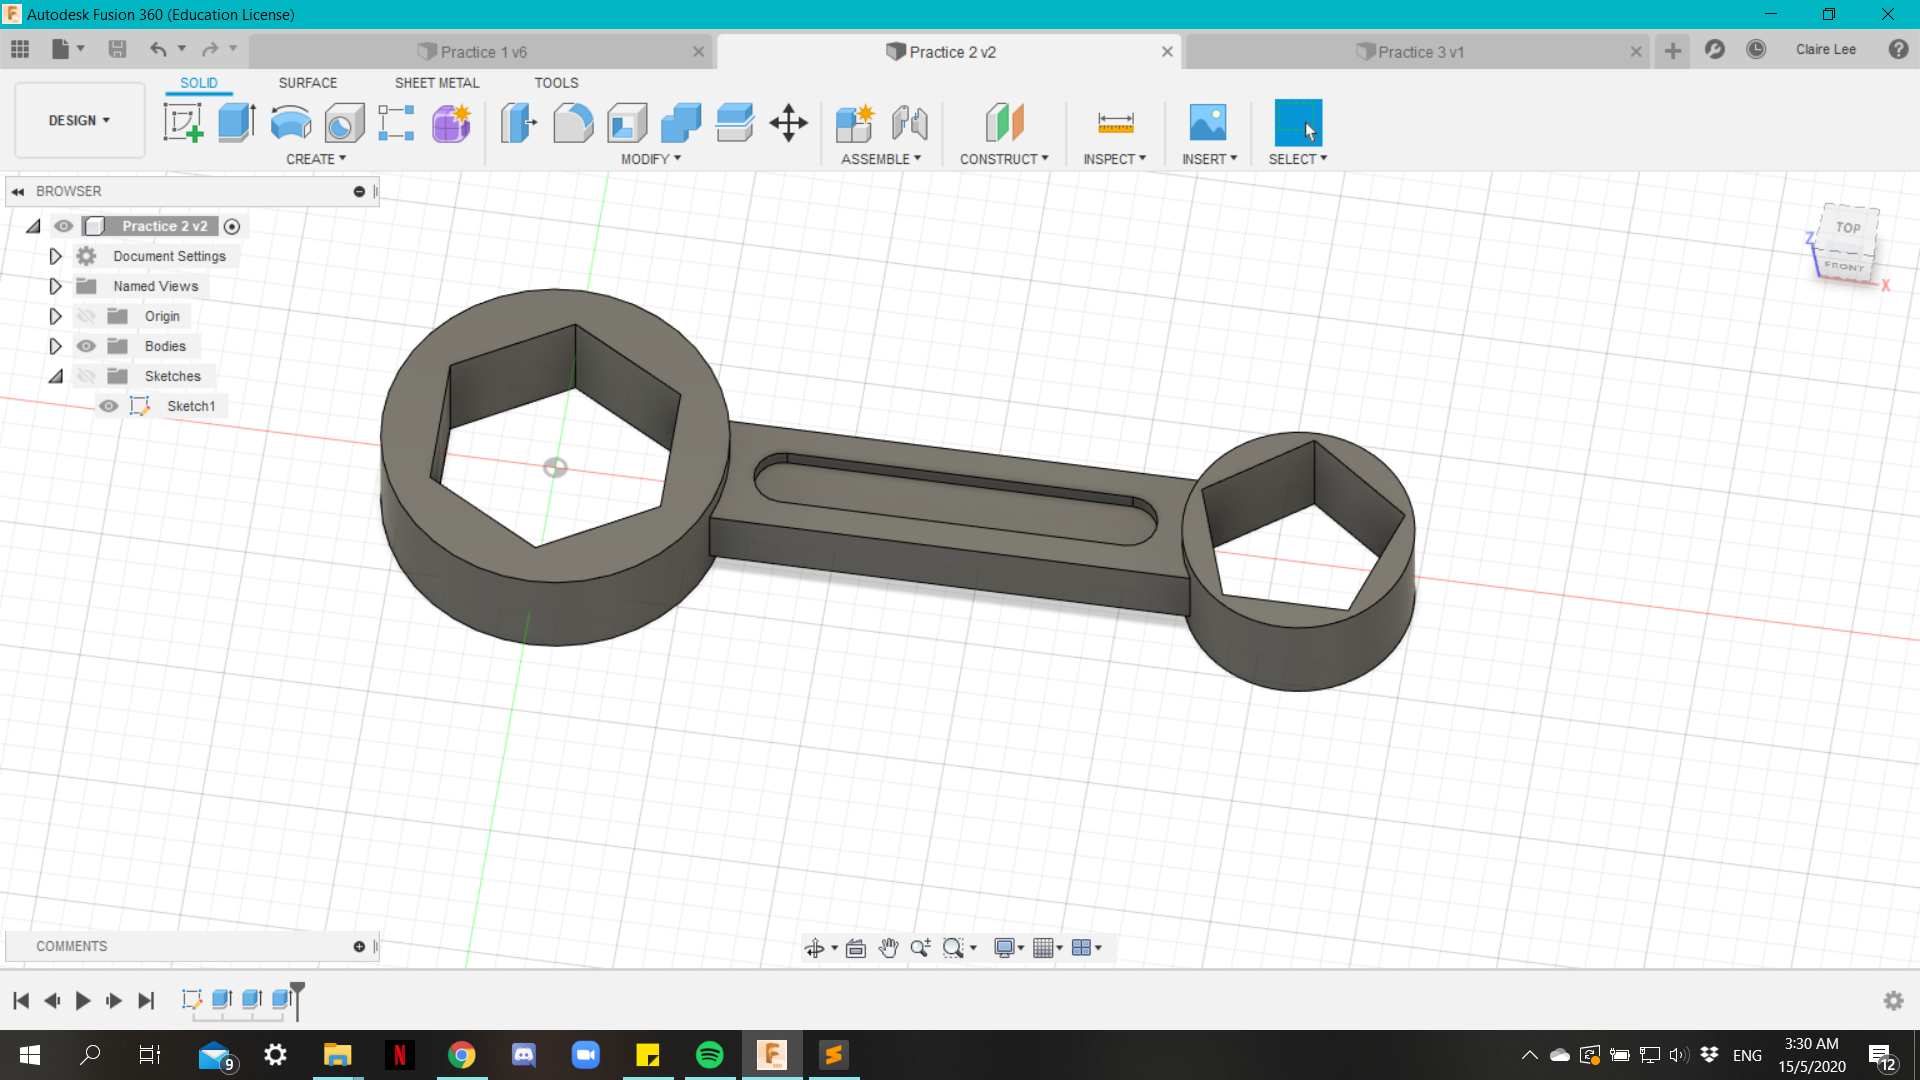The height and width of the screenshot is (1080, 1920).
Task: Switch to the Practice 3 v1 document tab
Action: 1418,52
